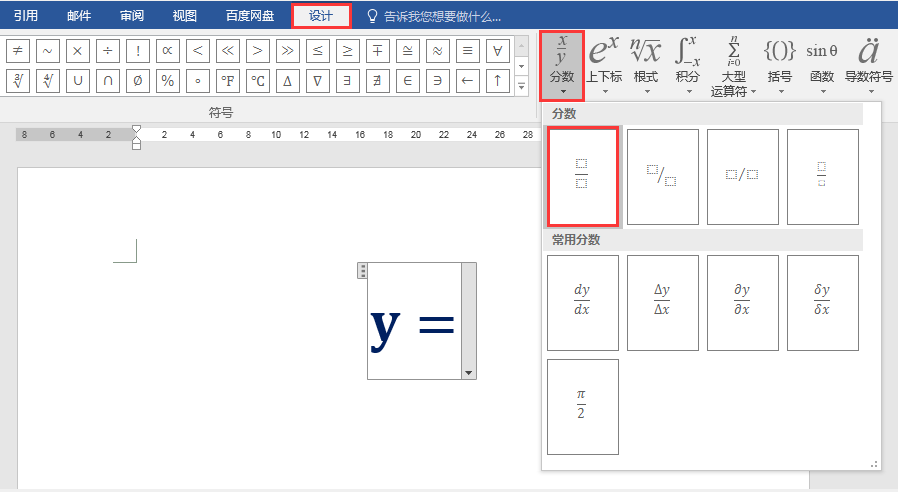Viewport: 898px width, 492px height.
Task: Insert the intersection (∩) symbol
Action: [x=108, y=81]
